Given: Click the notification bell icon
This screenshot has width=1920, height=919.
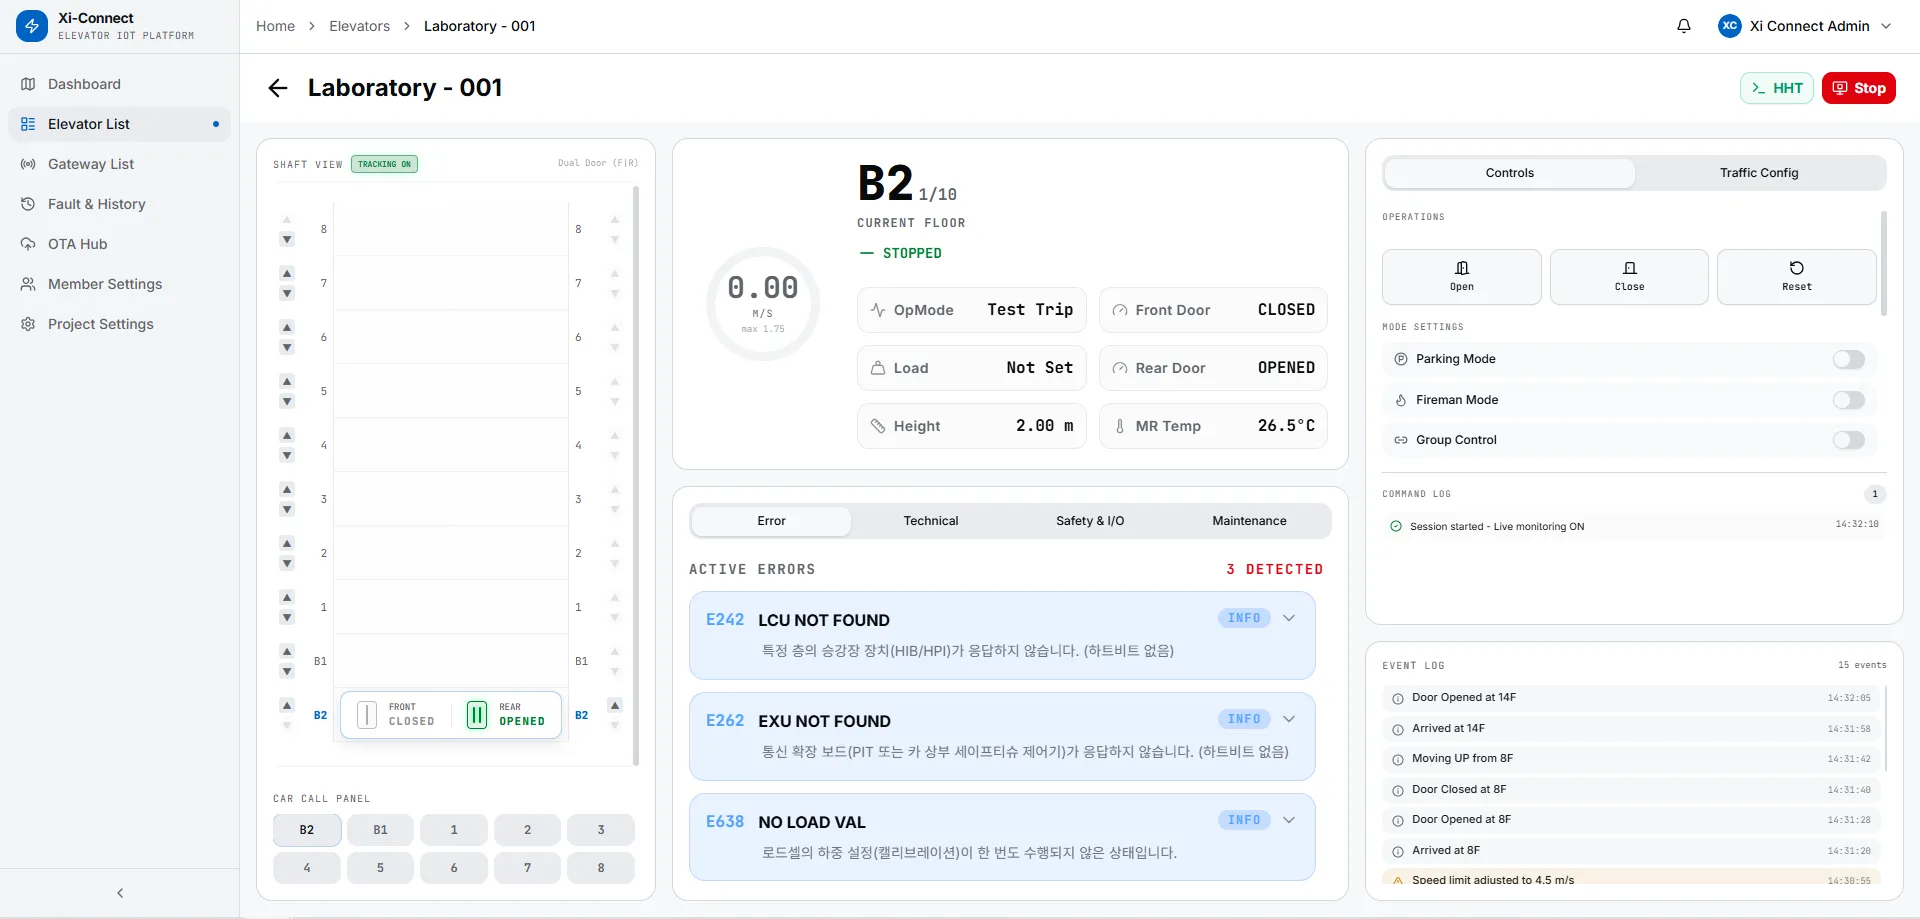Looking at the screenshot, I should [1684, 26].
